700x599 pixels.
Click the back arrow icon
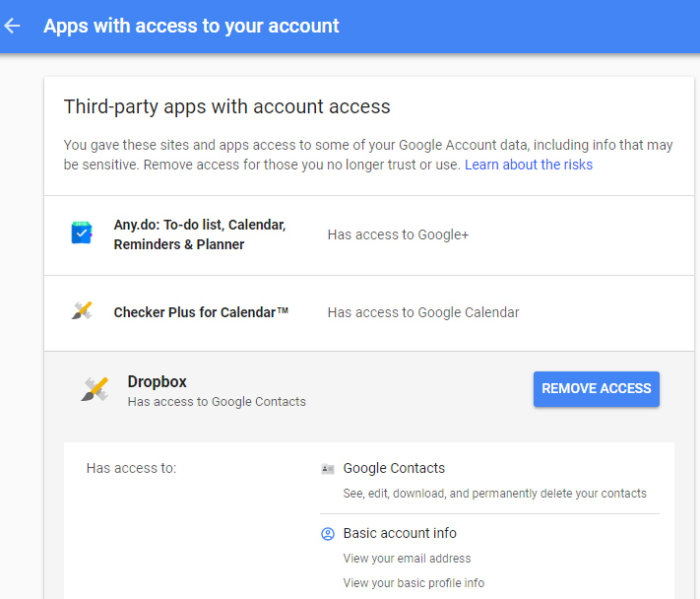point(13,26)
